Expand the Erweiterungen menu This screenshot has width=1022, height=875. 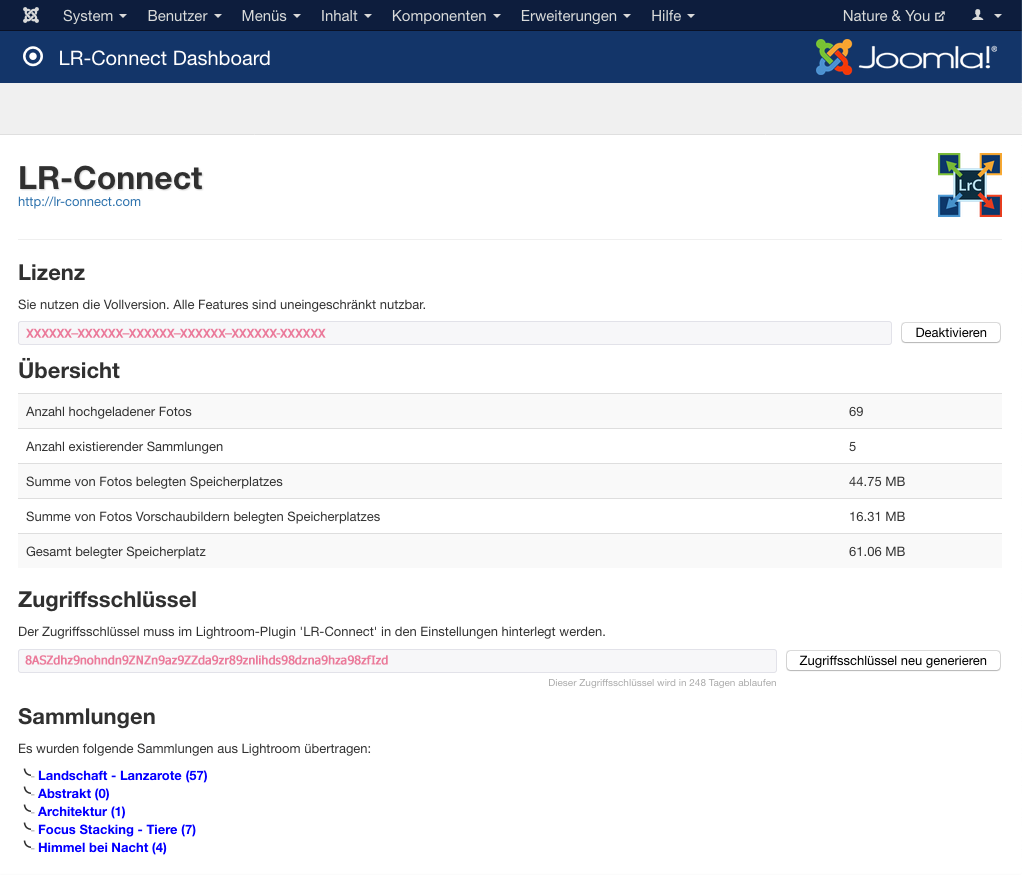(576, 16)
